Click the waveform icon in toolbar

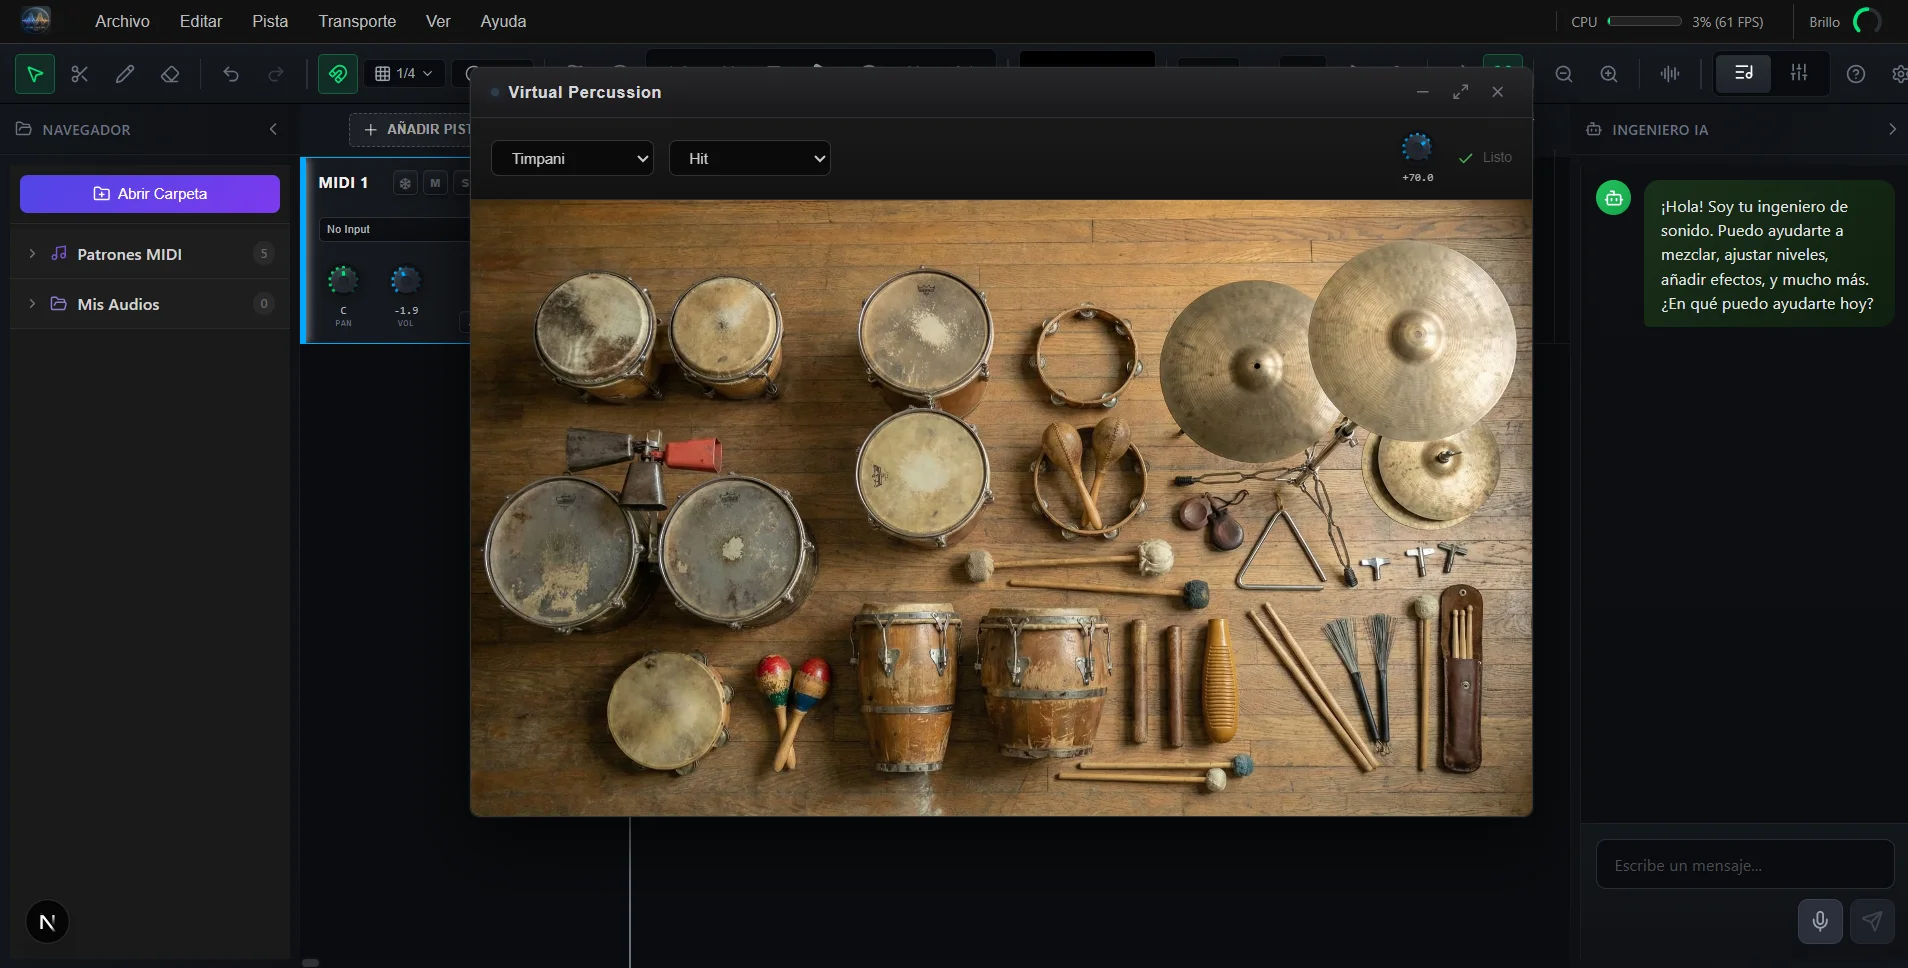(x=1670, y=74)
